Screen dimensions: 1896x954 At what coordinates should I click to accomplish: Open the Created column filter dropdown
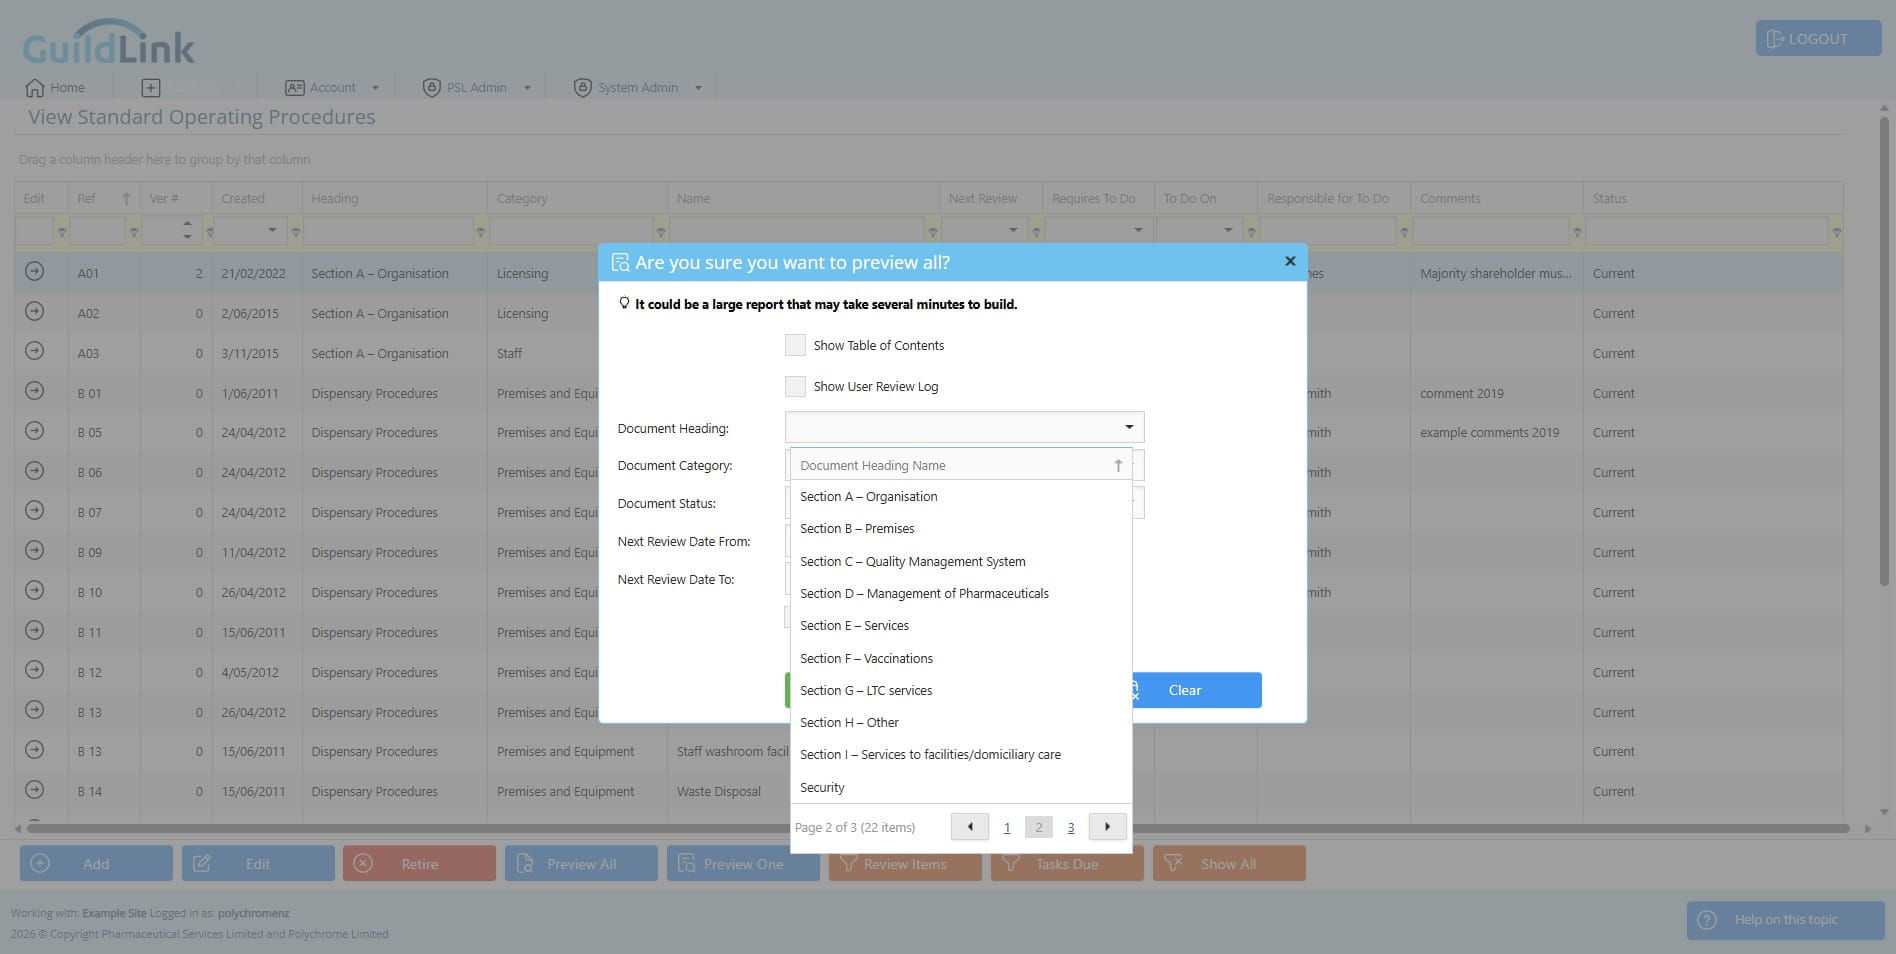[272, 231]
